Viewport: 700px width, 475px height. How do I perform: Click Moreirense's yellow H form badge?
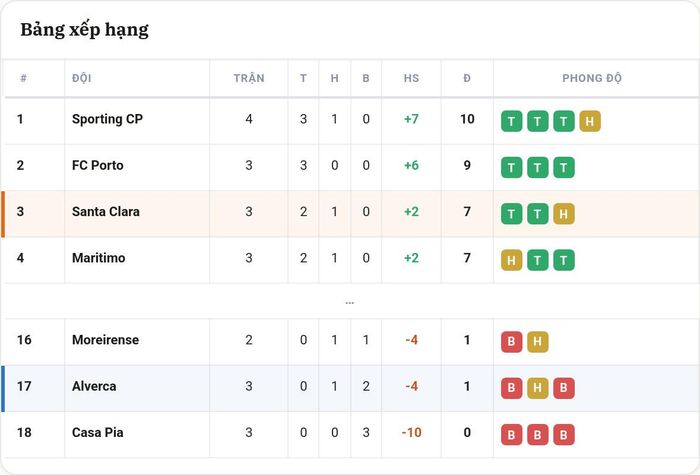[538, 342]
